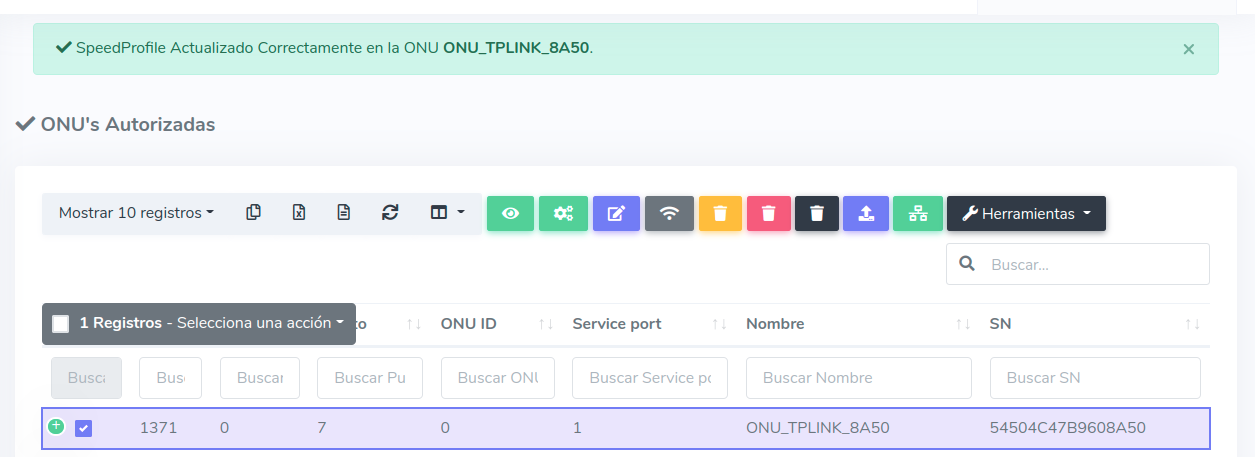Click the yellow trash can button

720,214
